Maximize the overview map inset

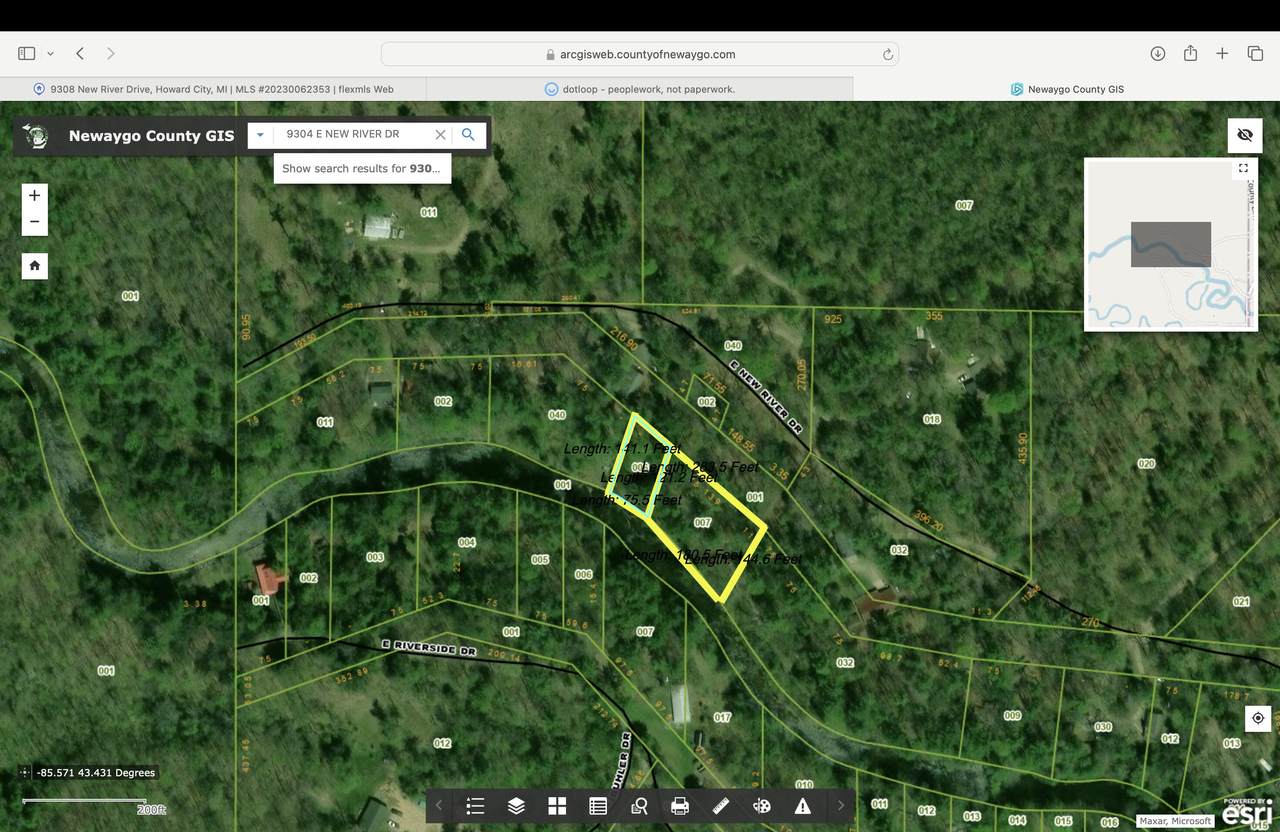(1243, 168)
